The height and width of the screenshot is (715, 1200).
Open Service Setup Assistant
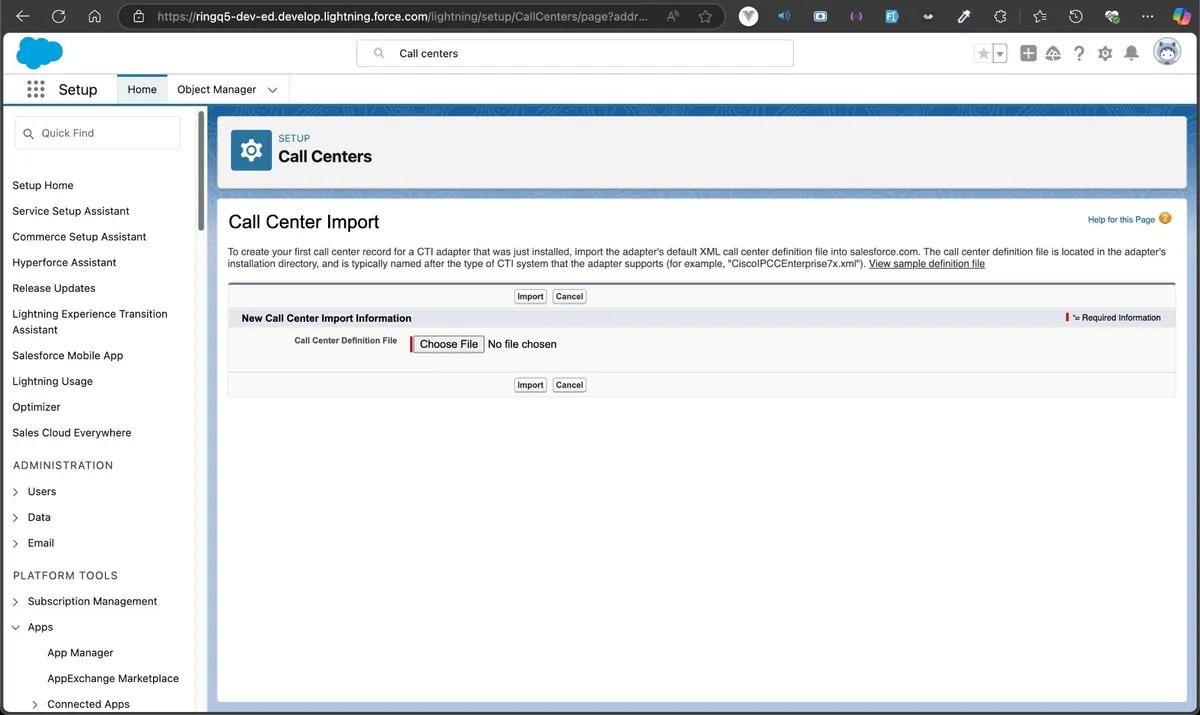(71, 211)
